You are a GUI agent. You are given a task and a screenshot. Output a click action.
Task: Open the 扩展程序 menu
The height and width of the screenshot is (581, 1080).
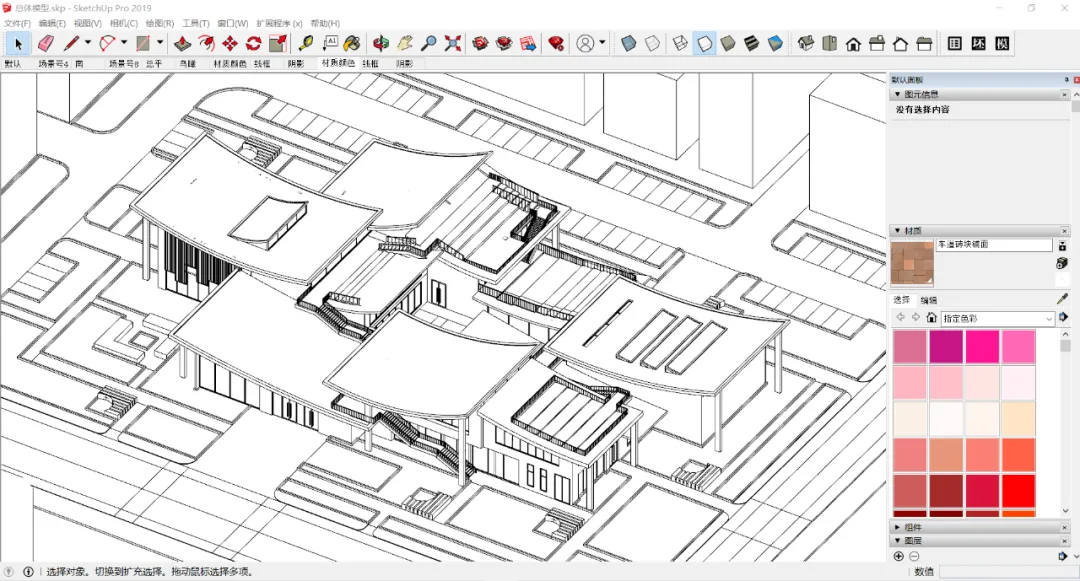tap(279, 23)
